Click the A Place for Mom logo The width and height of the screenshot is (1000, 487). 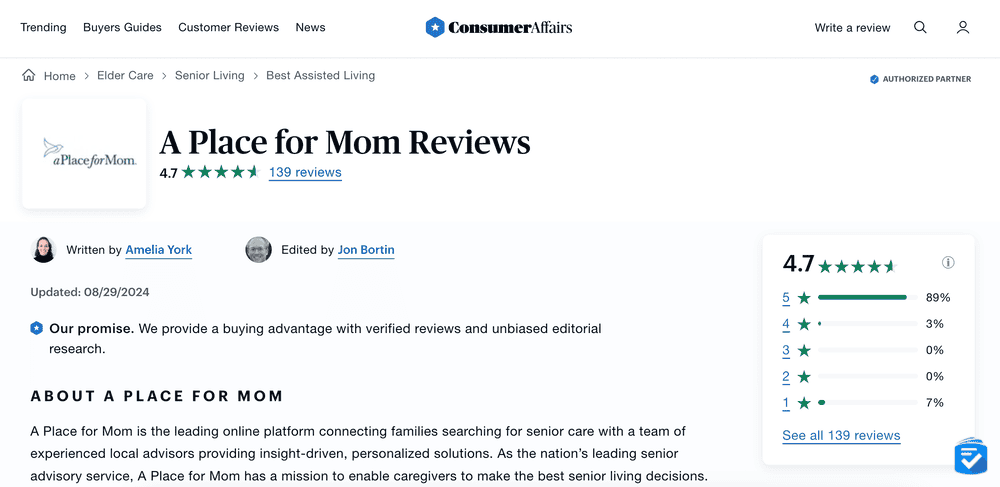[84, 154]
